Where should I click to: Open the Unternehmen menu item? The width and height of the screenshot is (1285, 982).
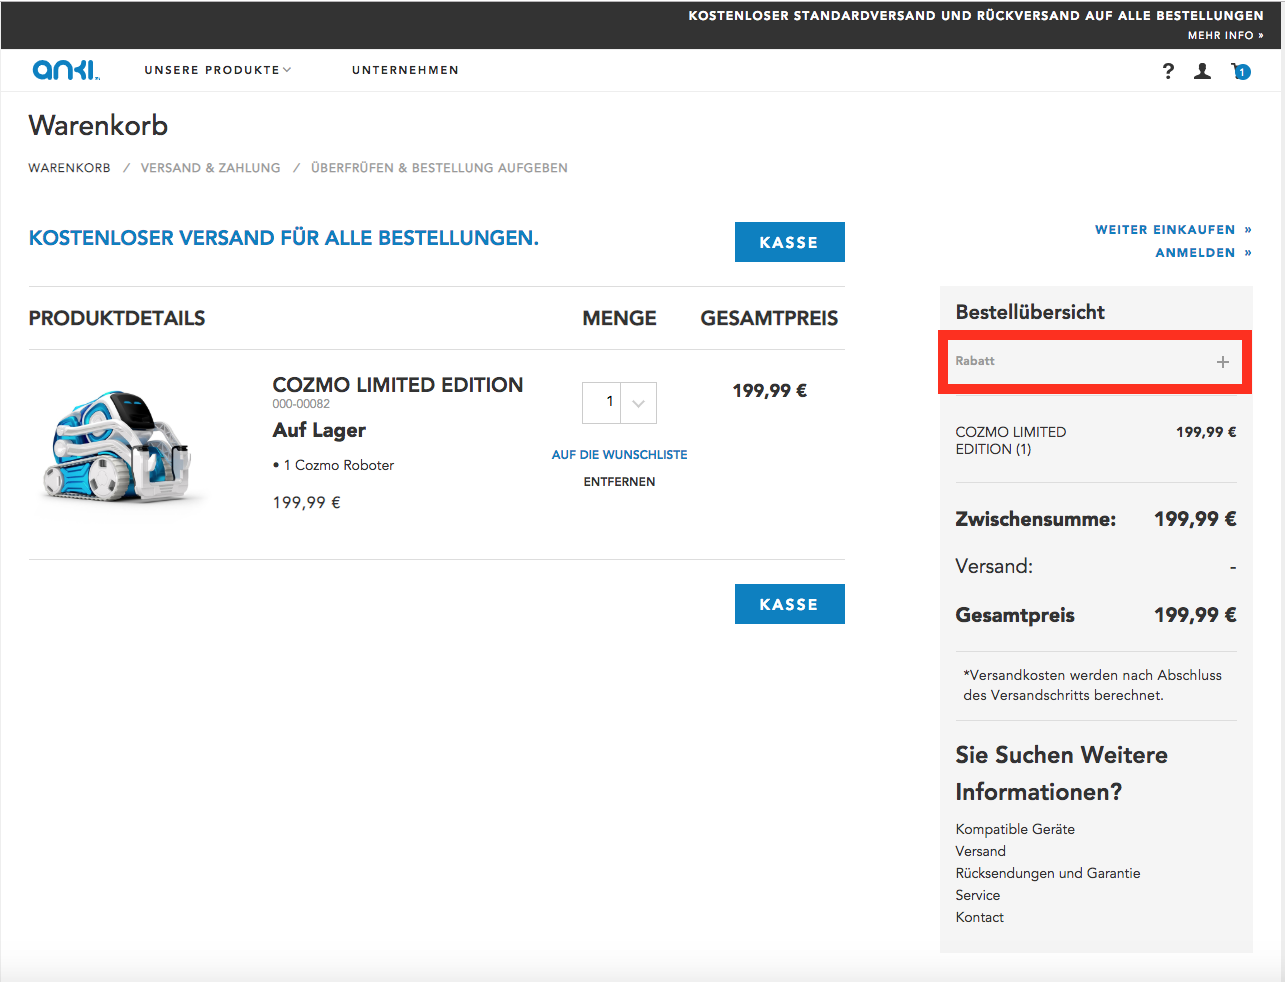pos(405,70)
